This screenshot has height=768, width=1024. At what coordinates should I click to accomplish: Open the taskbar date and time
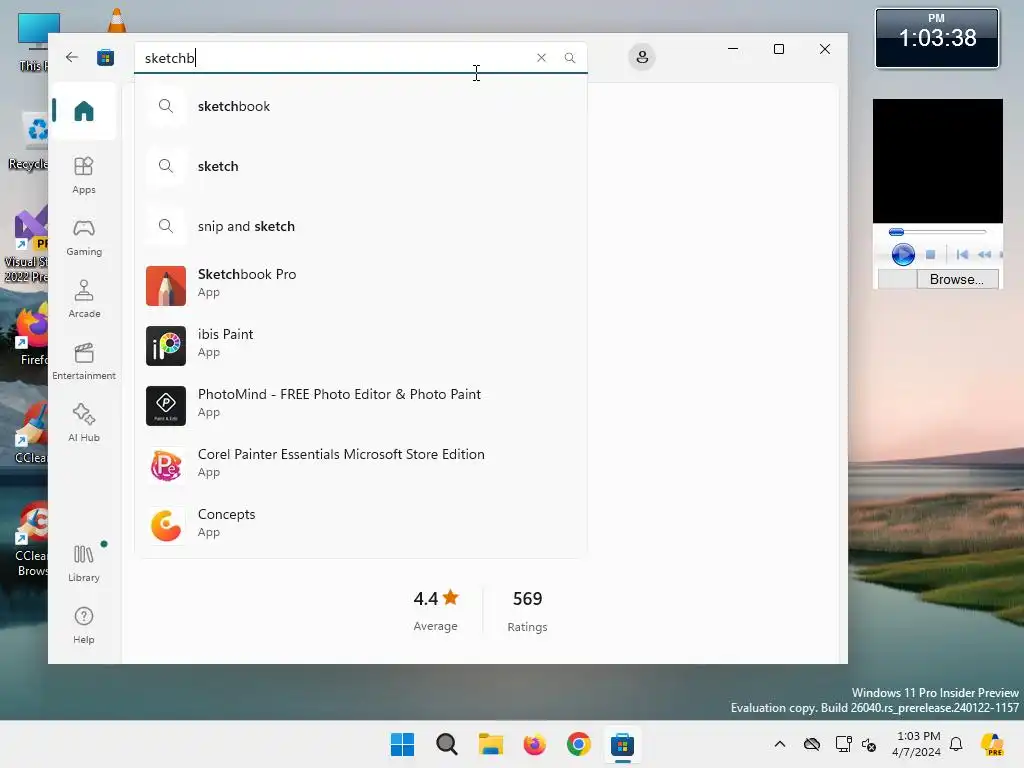[x=916, y=744]
